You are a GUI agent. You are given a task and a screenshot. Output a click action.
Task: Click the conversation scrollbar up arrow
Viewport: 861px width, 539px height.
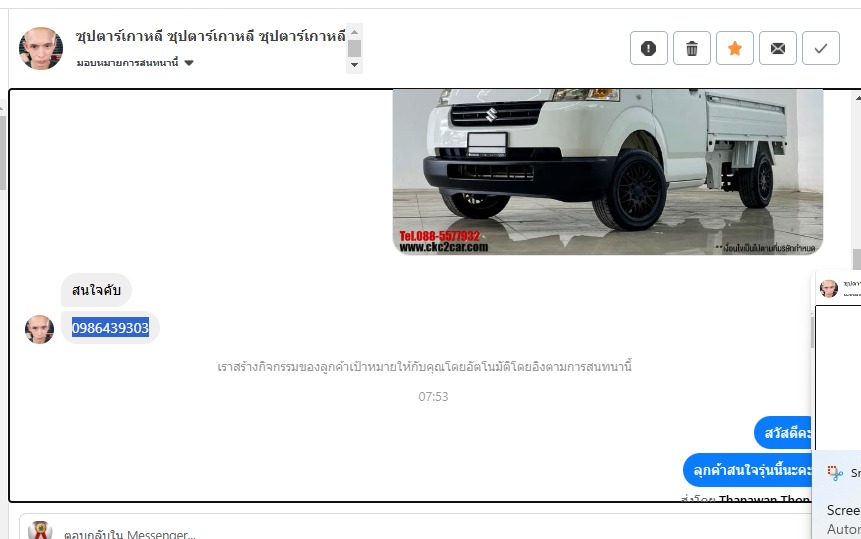click(857, 98)
